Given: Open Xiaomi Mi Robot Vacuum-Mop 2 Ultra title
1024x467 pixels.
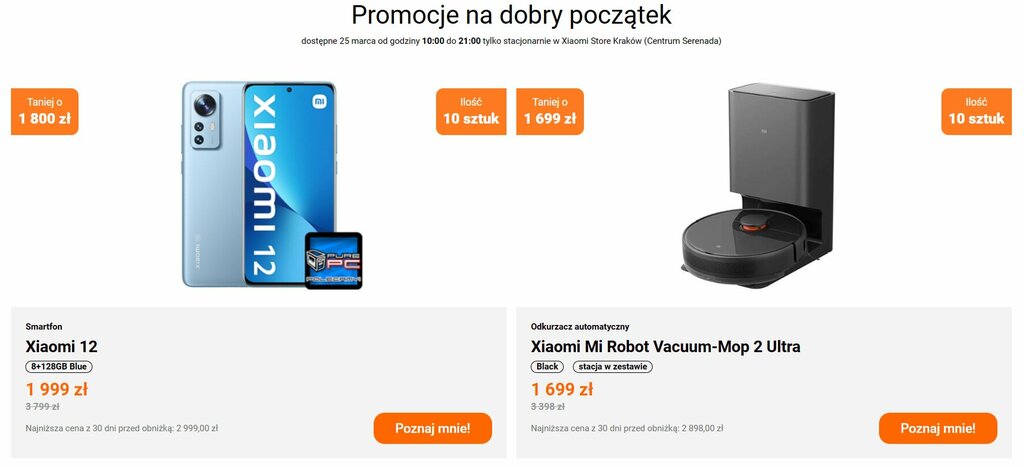Looking at the screenshot, I should (665, 346).
